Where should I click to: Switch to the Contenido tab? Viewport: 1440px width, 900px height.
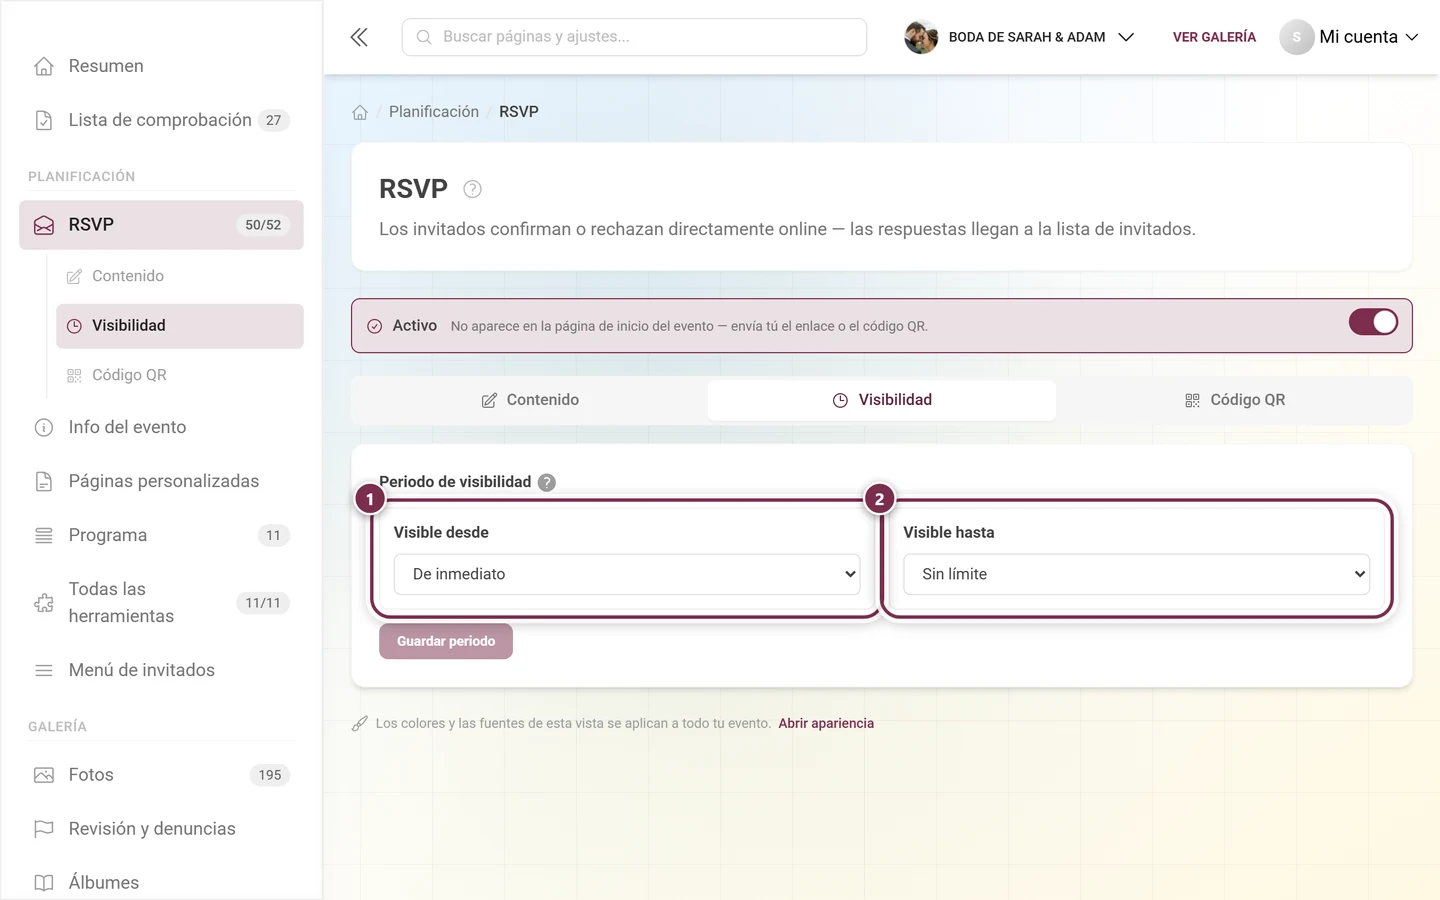530,400
